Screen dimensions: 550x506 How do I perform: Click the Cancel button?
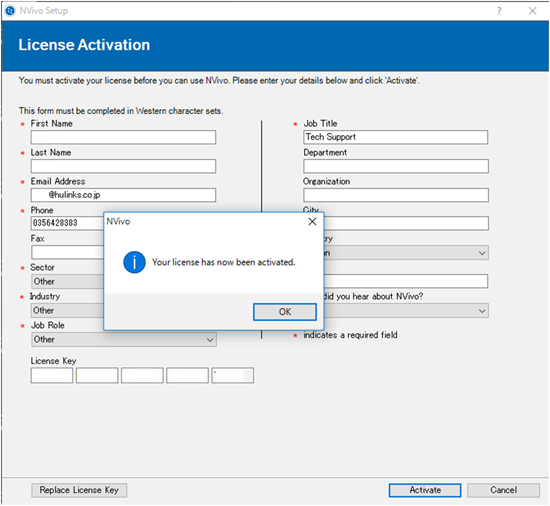point(503,490)
